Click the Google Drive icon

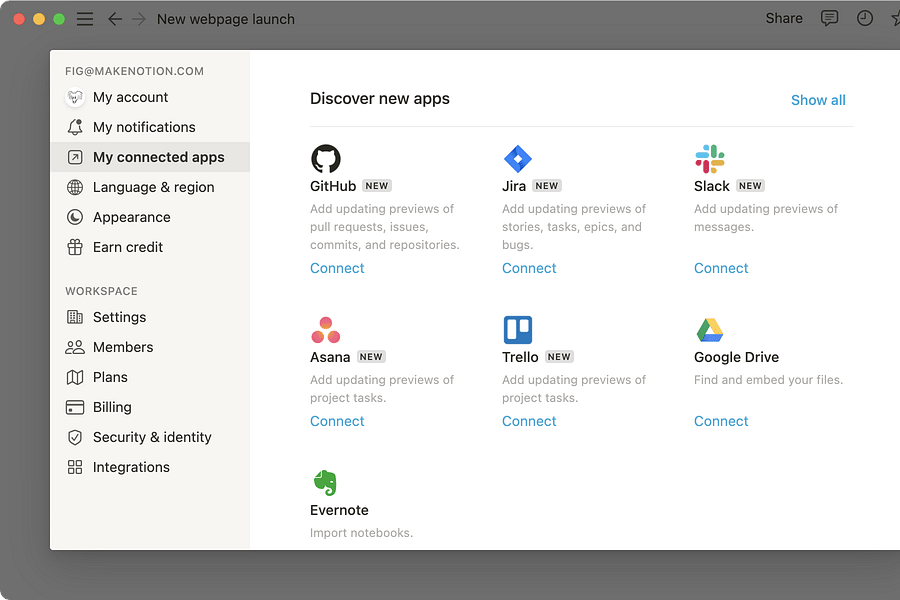coord(710,330)
